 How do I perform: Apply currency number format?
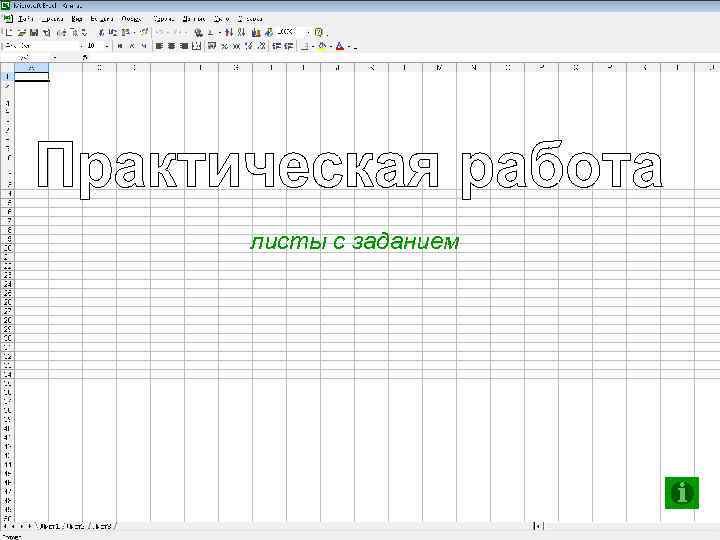pos(211,46)
